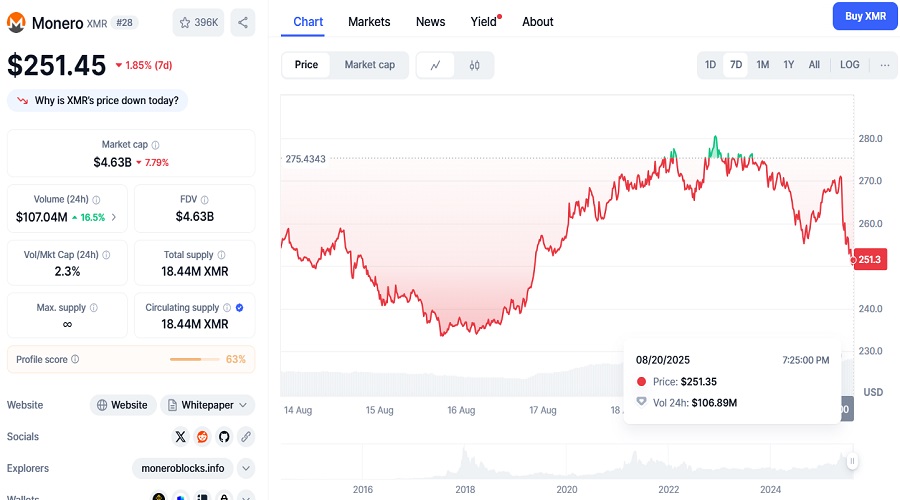Screen dimensions: 900x500
Task: Click the 16 Aug date axis label
Action: [461, 410]
